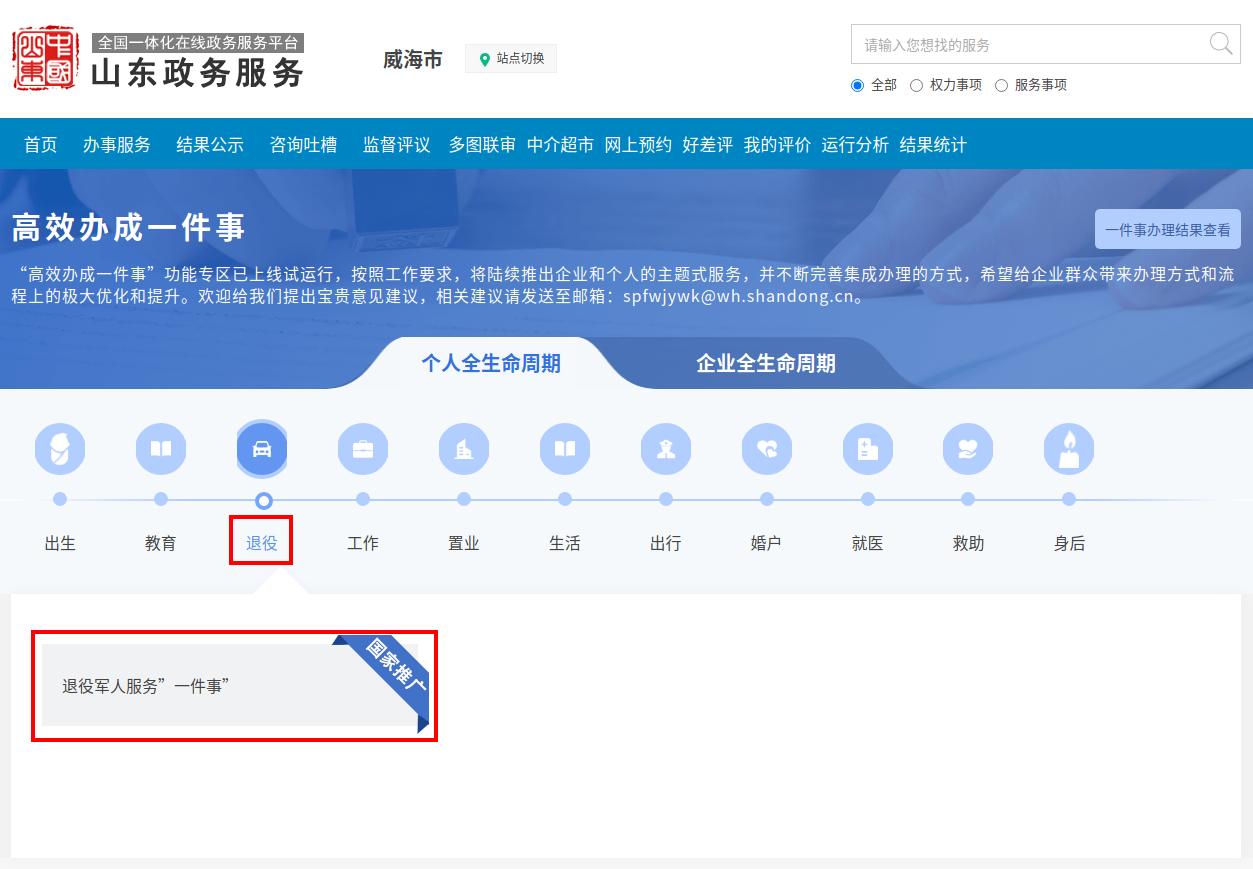Viewport: 1253px width, 869px height.
Task: Click the highlighted 退役 car icon
Action: 262,448
